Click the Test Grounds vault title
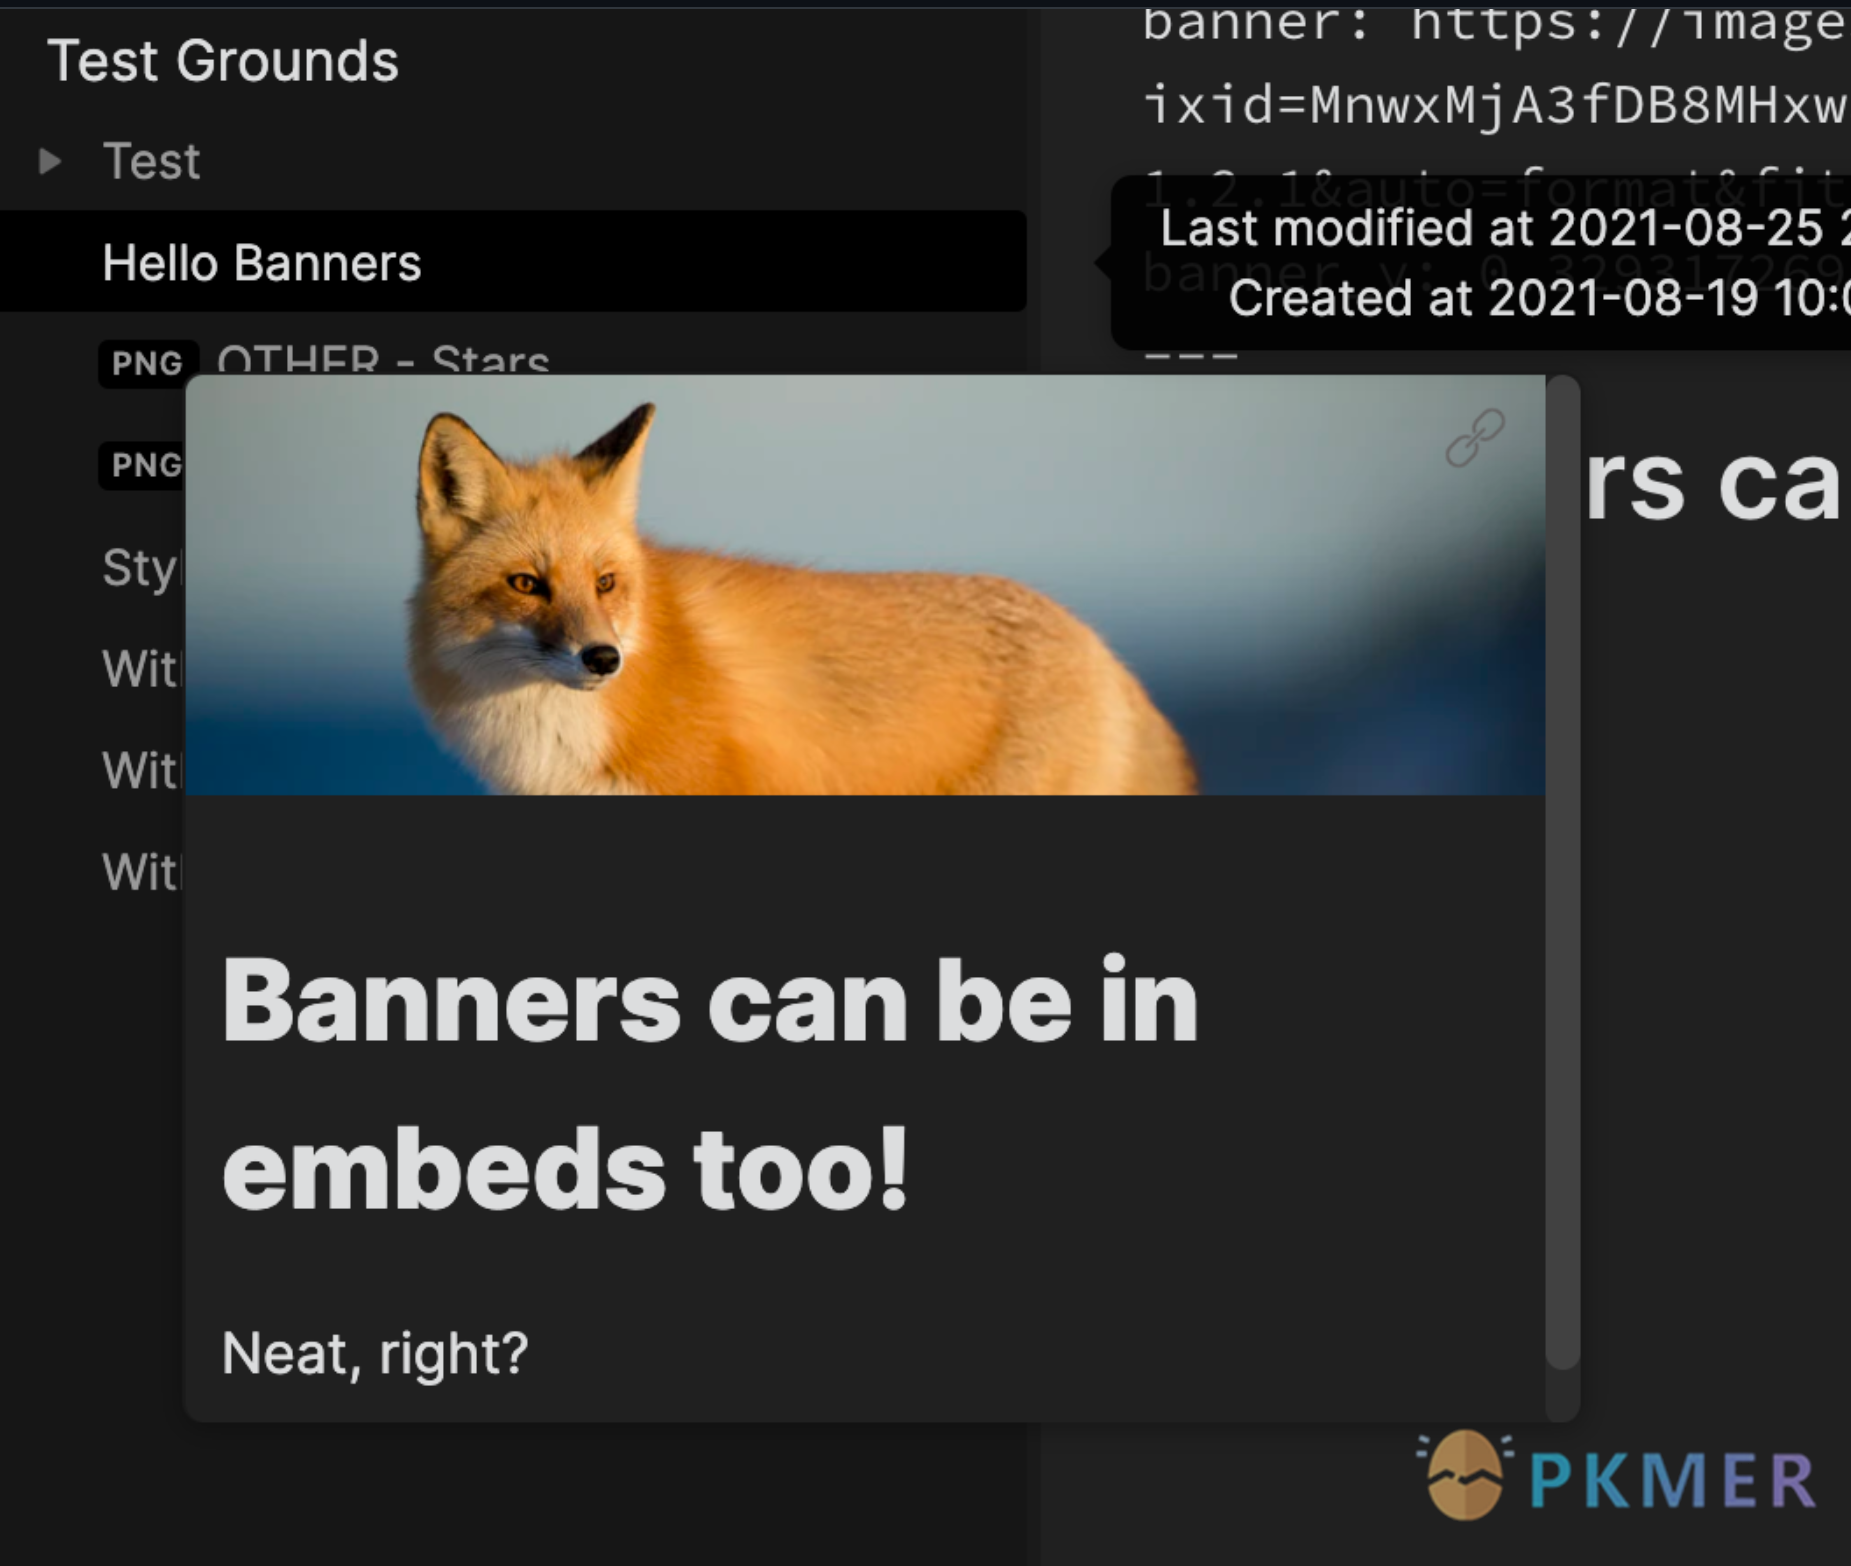This screenshot has height=1566, width=1851. [x=222, y=60]
